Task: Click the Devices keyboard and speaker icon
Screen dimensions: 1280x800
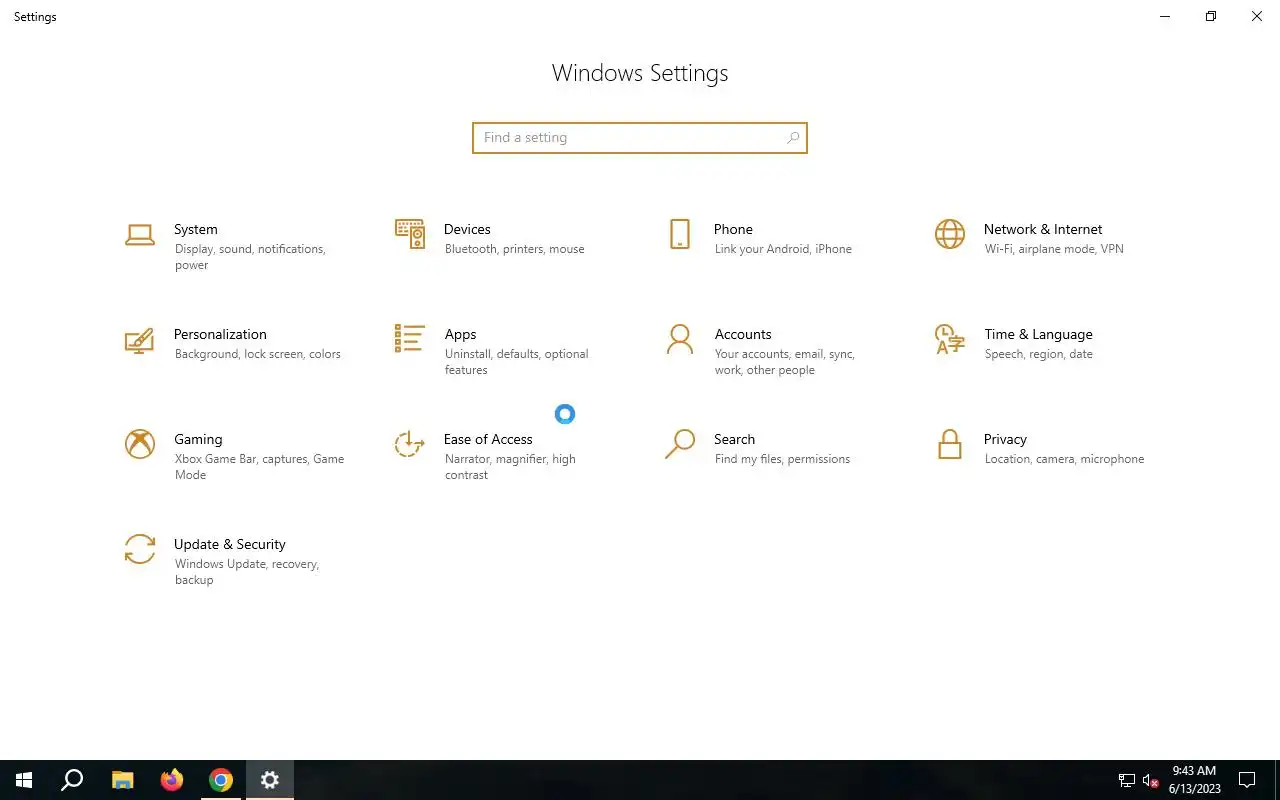Action: 410,234
